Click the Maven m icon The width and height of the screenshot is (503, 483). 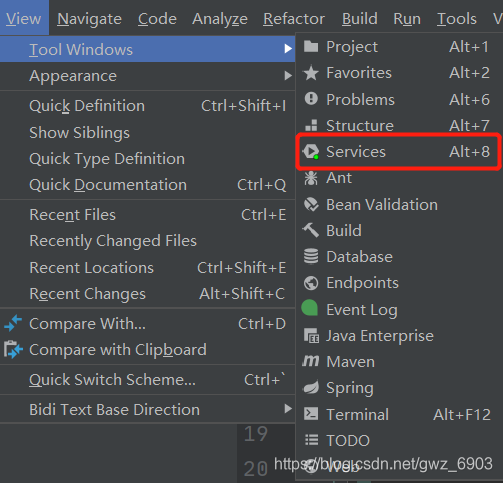tap(311, 361)
